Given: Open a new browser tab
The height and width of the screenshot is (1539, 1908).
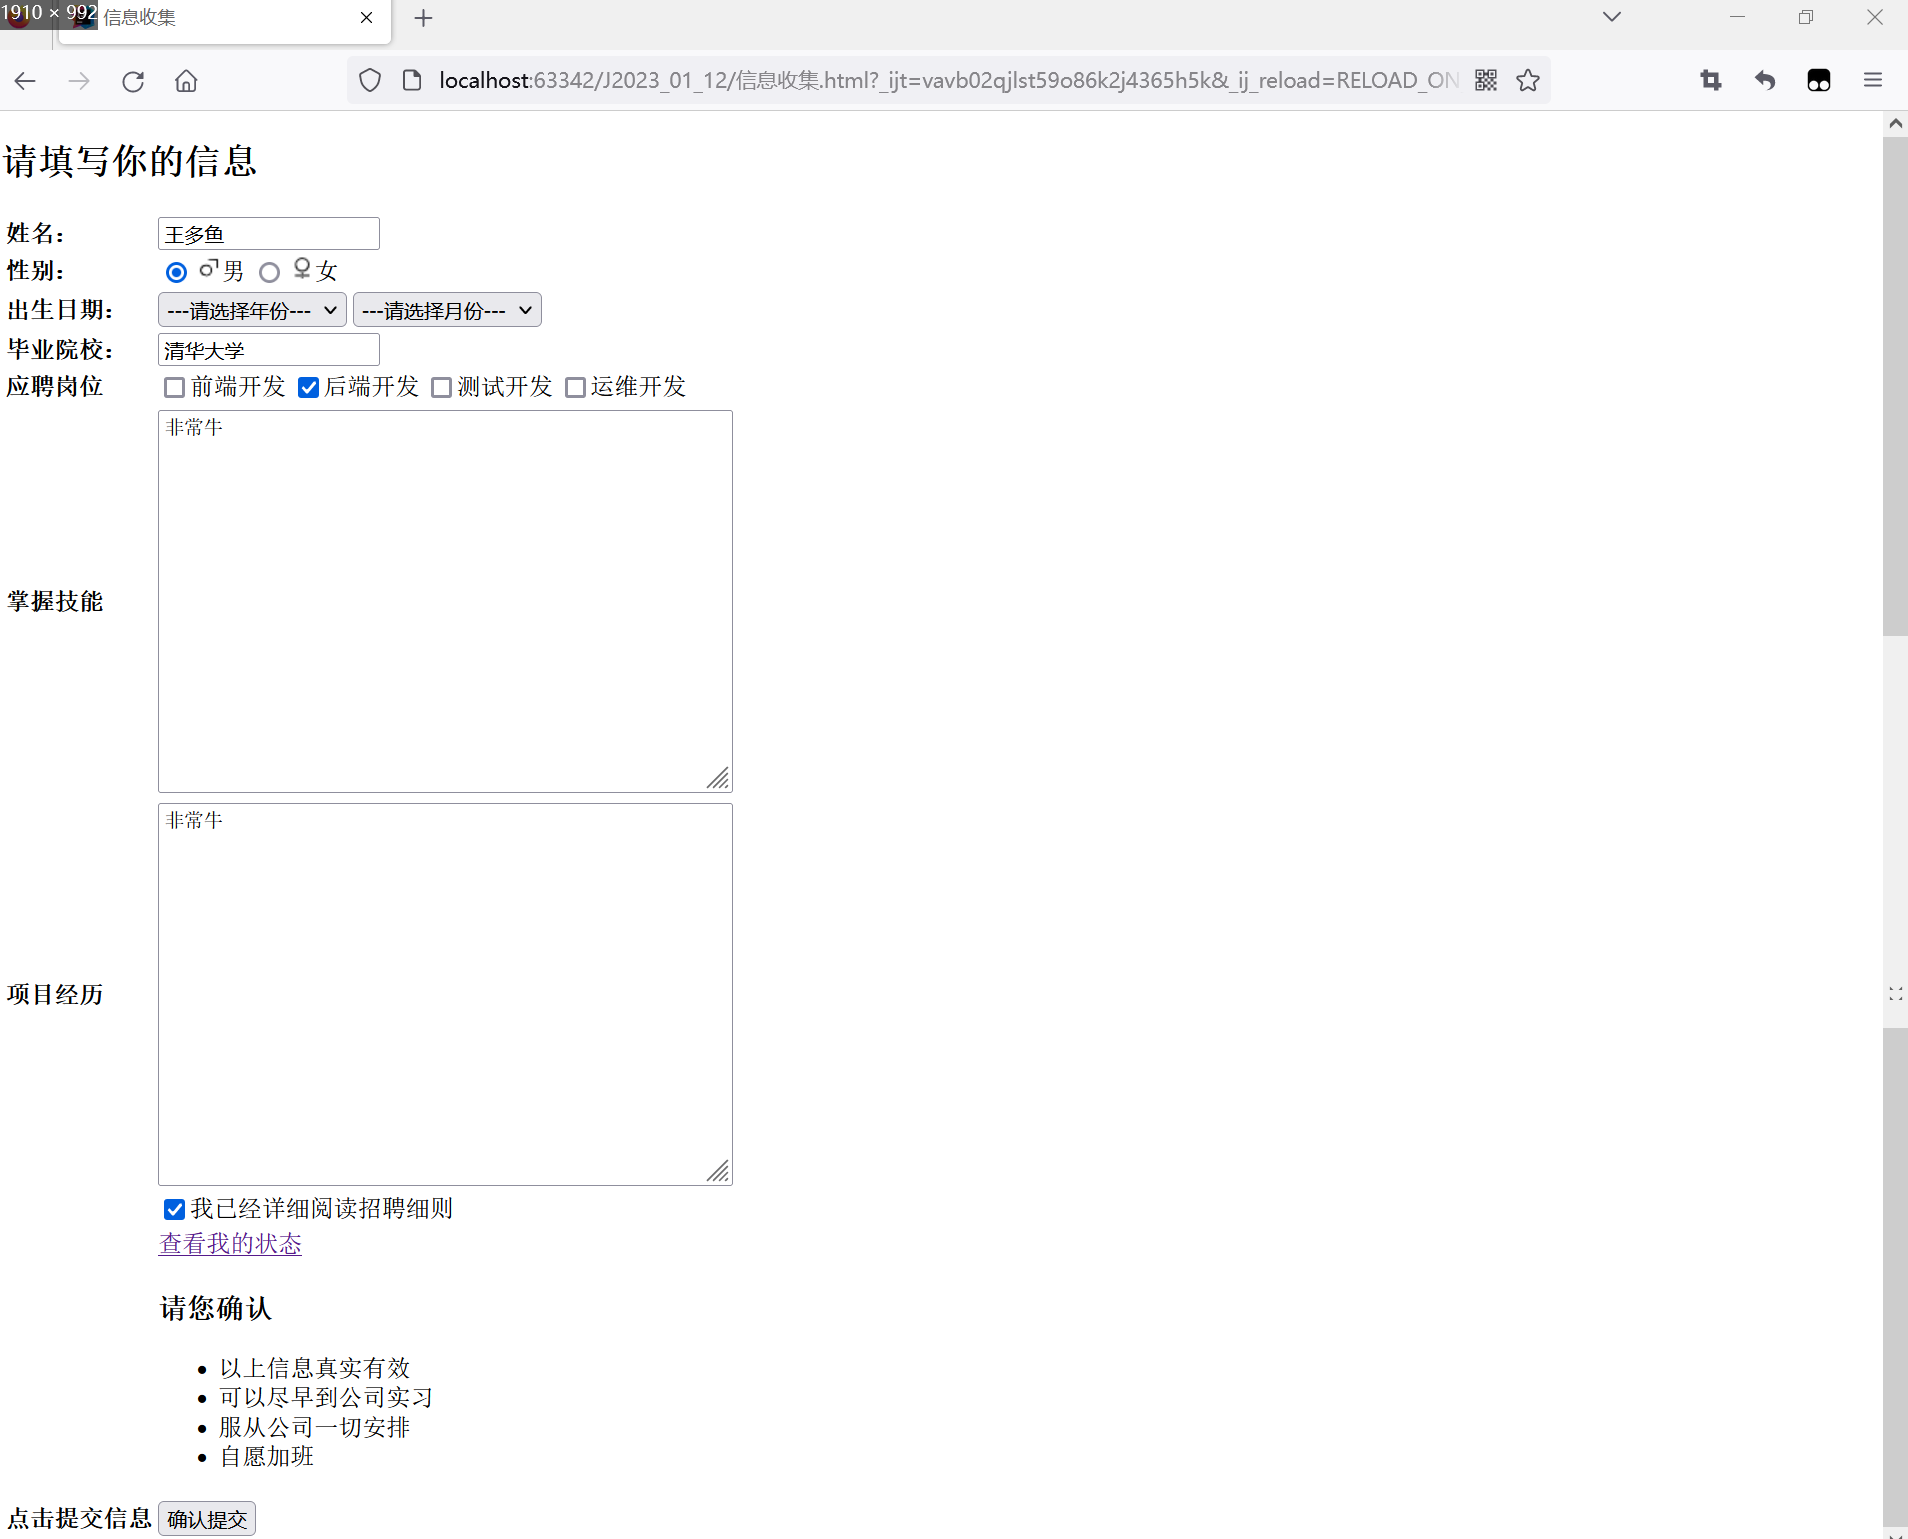Looking at the screenshot, I should click(424, 18).
